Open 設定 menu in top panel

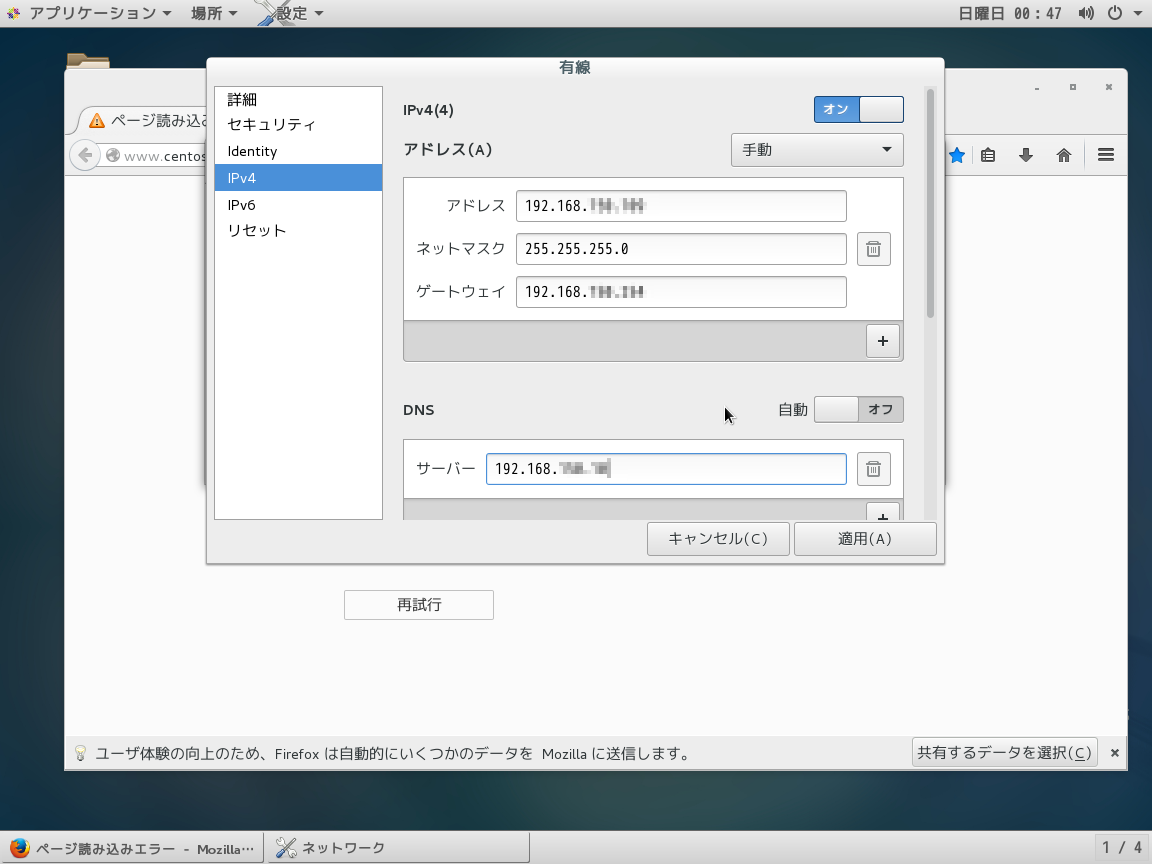point(292,13)
